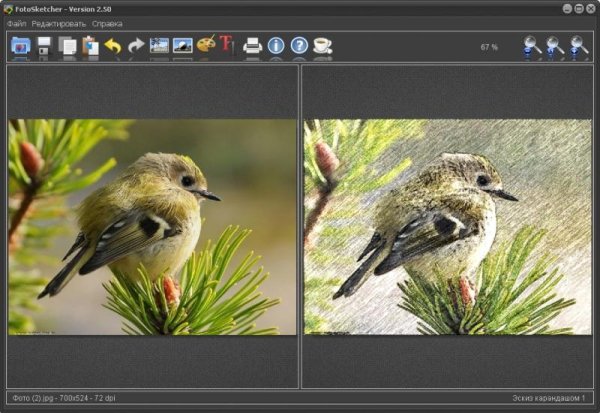This screenshot has width=600, height=413.
Task: Click the rightmost magnifying glass zoom icon
Action: (579, 46)
